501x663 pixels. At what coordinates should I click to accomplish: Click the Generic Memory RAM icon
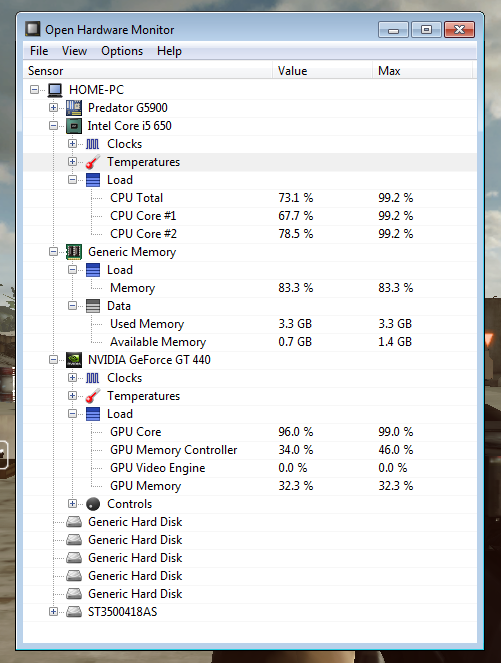[74, 252]
